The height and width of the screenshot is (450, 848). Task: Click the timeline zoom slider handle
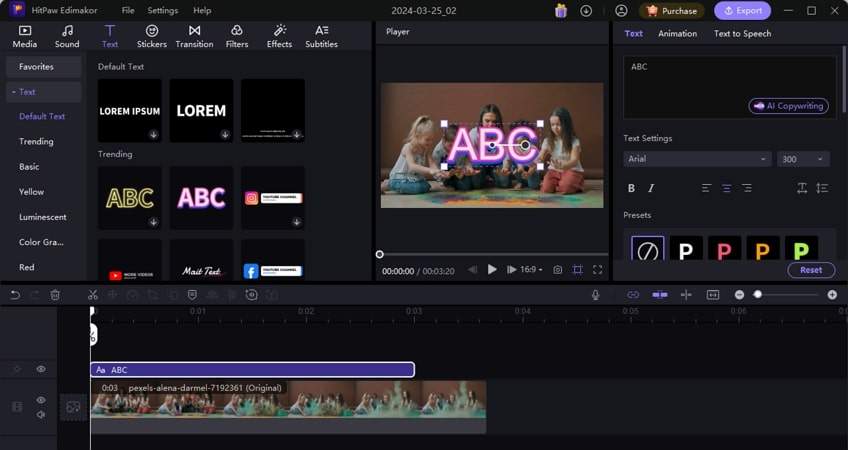[758, 295]
